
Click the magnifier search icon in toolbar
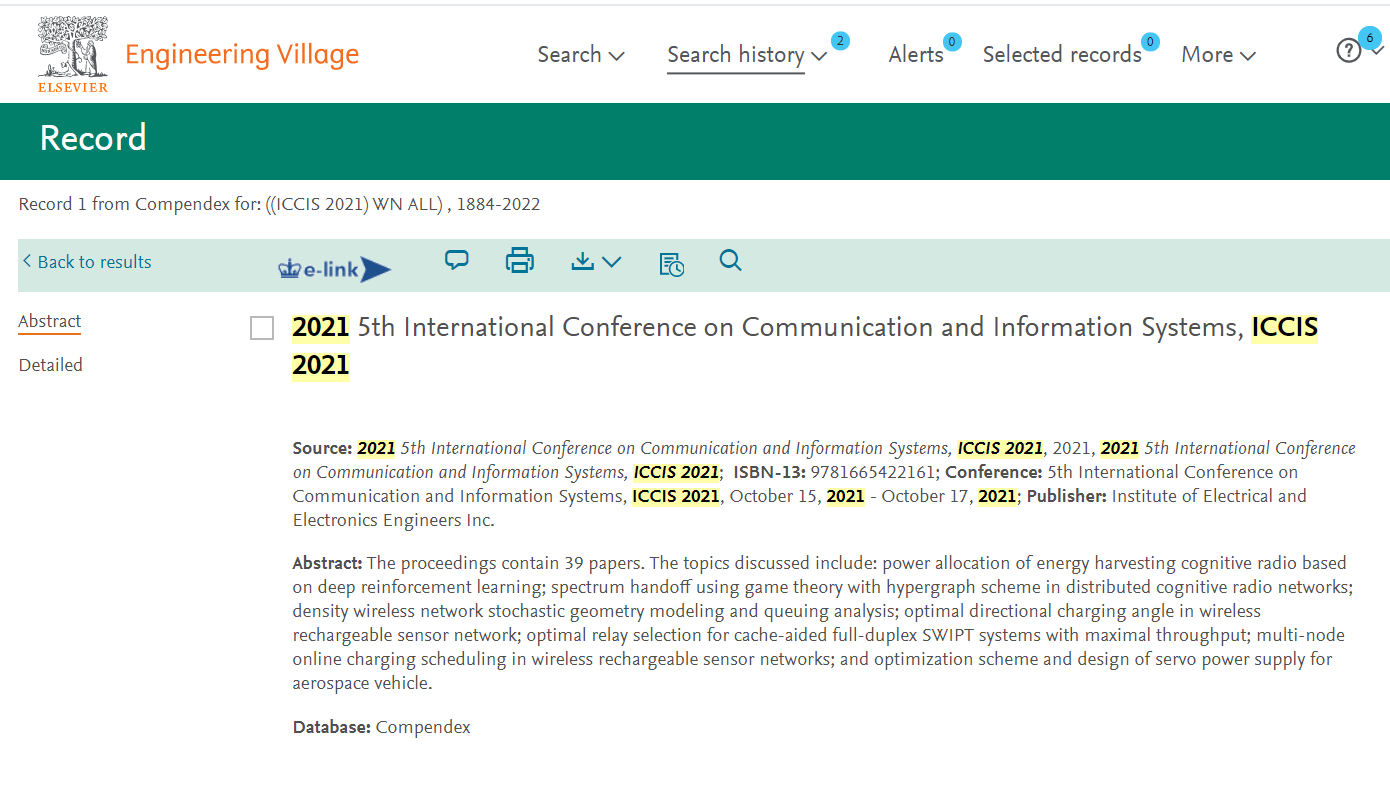731,261
